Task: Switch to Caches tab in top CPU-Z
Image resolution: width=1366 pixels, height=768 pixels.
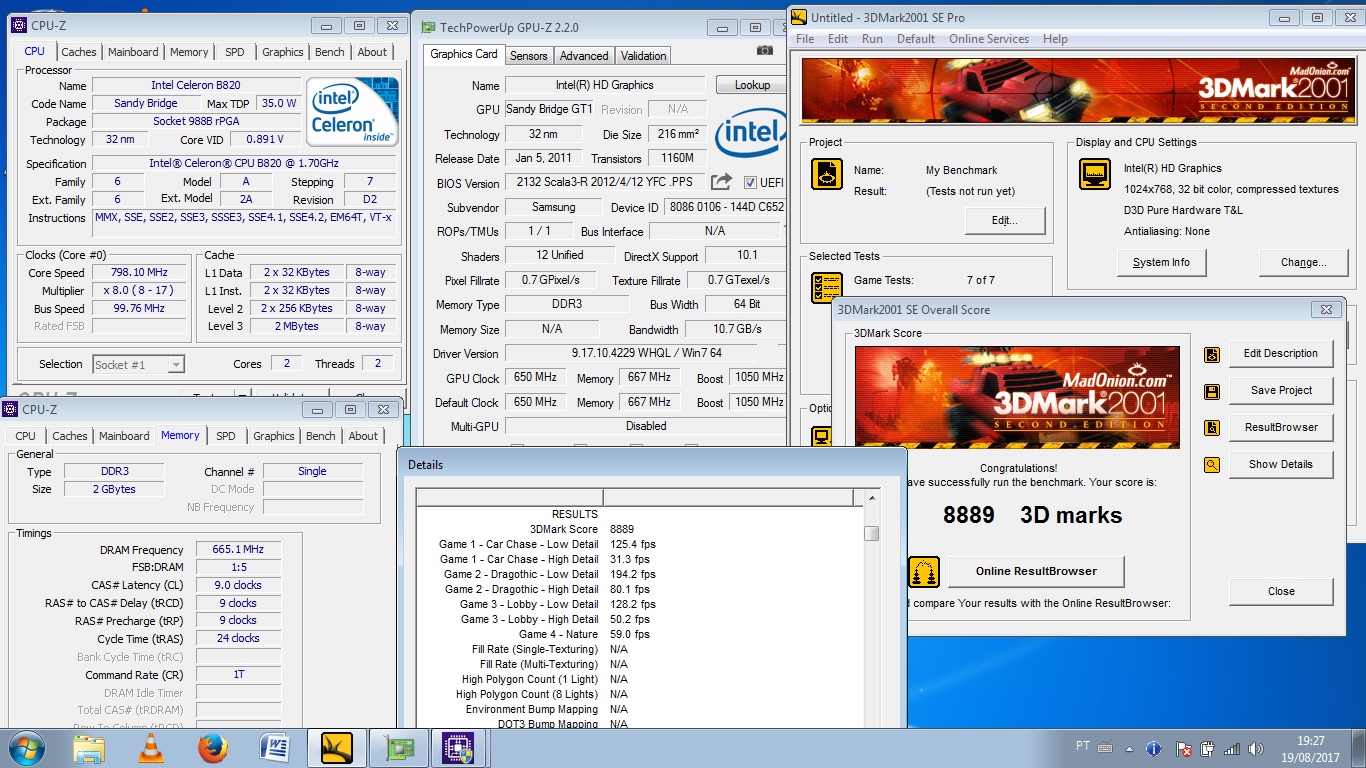Action: tap(79, 52)
